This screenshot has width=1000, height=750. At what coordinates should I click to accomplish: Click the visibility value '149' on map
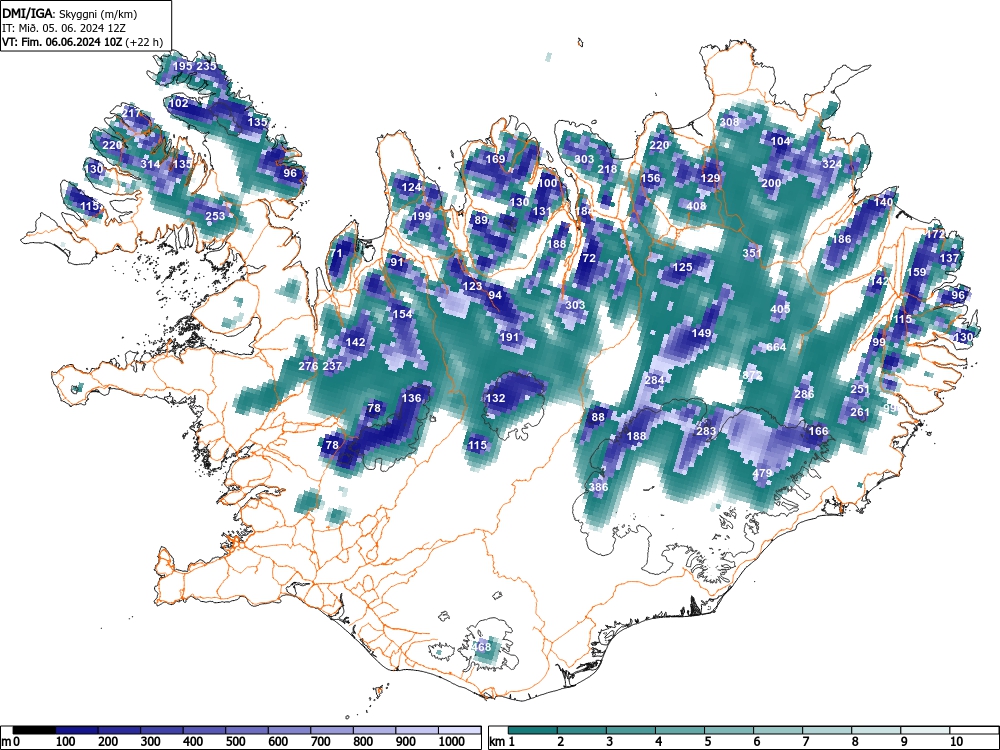click(x=701, y=333)
